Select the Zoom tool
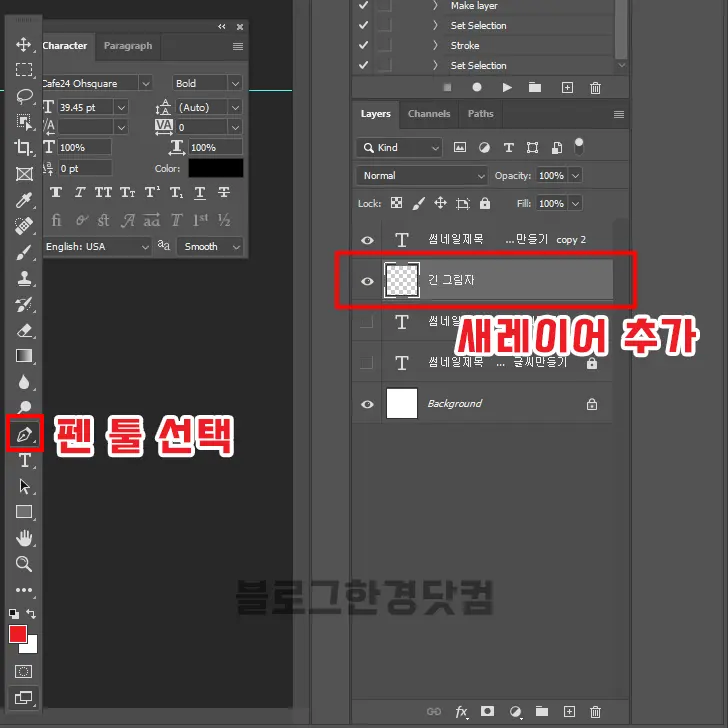 24,564
